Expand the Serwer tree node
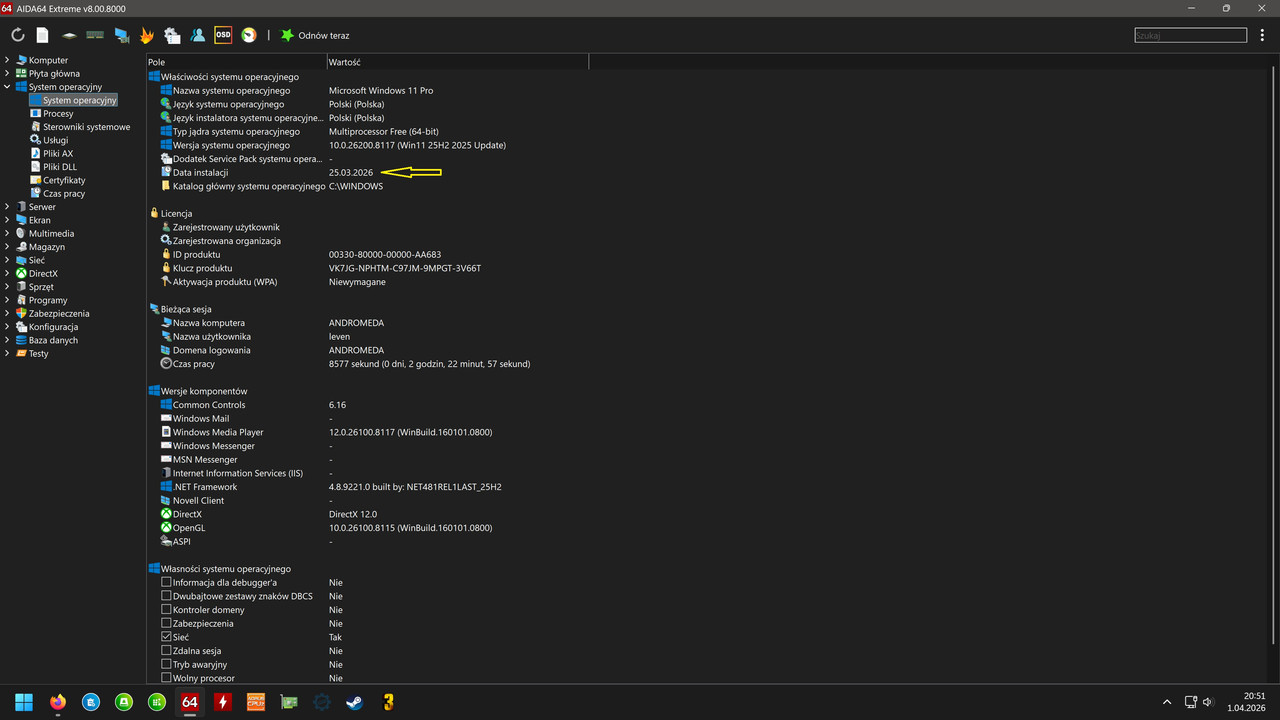The image size is (1280, 720). 7,207
